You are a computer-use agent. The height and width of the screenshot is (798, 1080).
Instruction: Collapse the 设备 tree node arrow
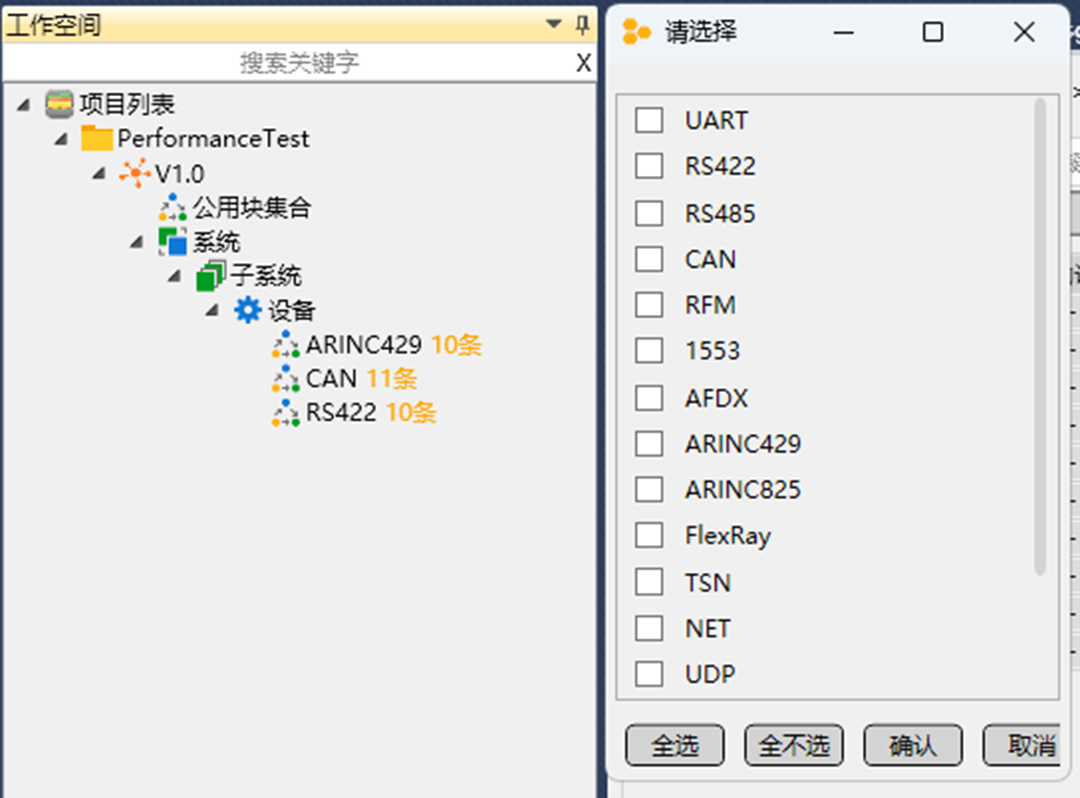coord(212,310)
